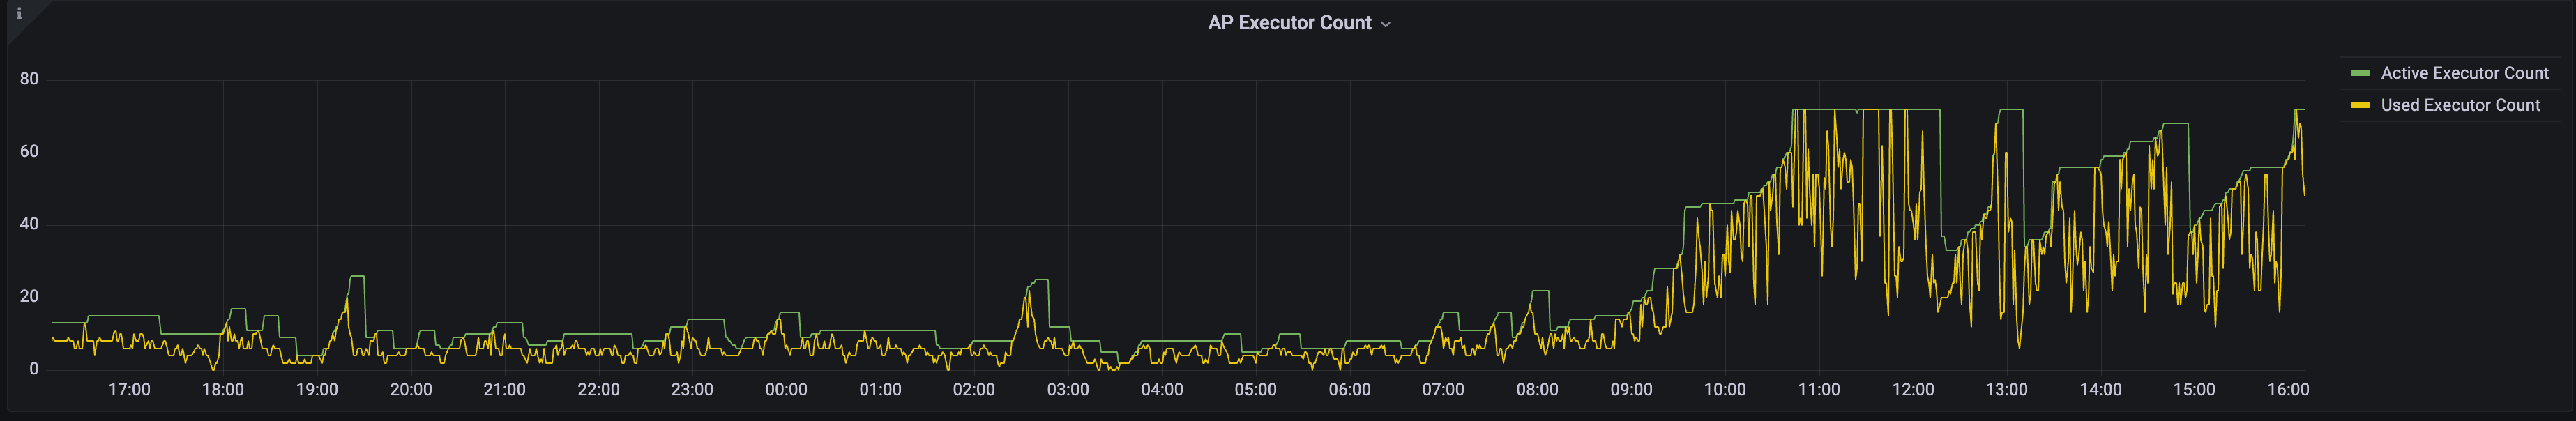The image size is (2576, 421).
Task: Toggle the Used Executor Count legend series
Action: click(2459, 105)
